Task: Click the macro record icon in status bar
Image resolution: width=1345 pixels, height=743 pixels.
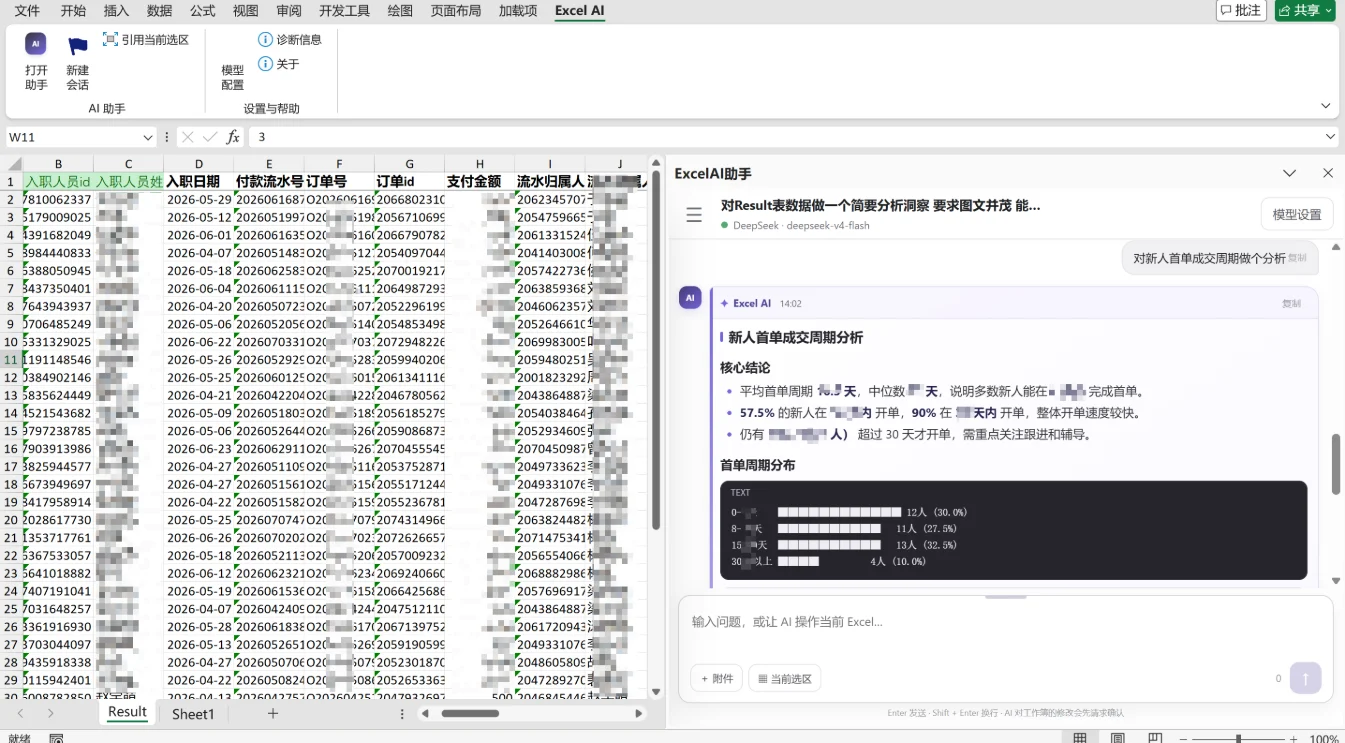Action: (x=57, y=738)
